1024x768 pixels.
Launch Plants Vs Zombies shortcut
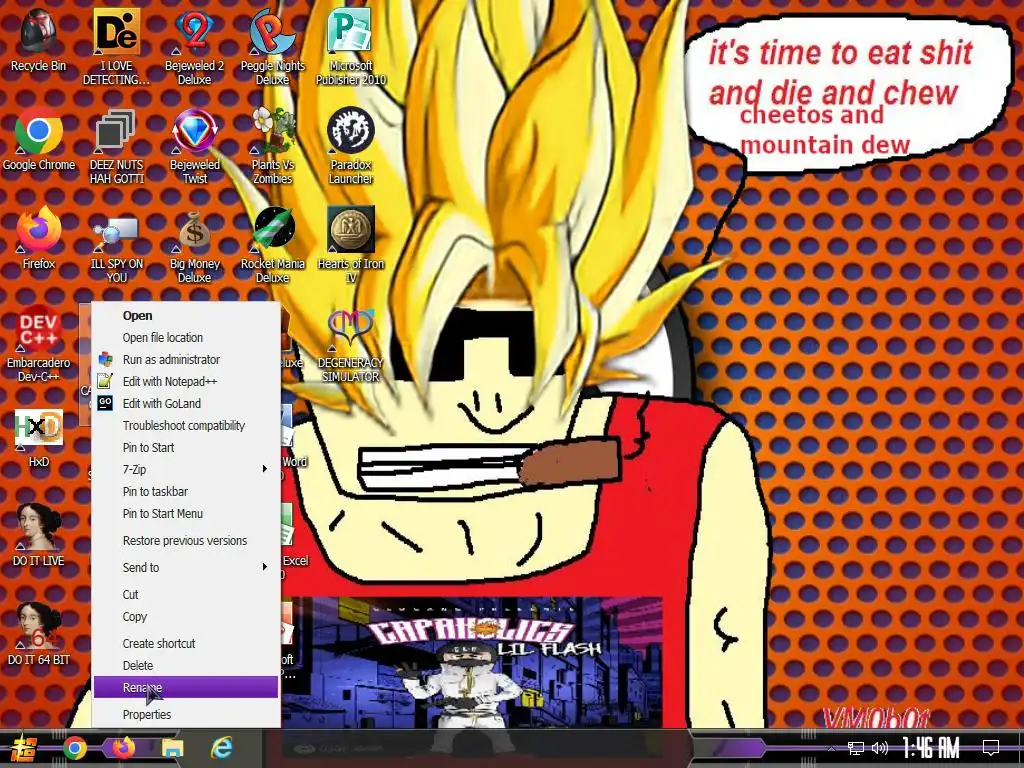pyautogui.click(x=272, y=146)
